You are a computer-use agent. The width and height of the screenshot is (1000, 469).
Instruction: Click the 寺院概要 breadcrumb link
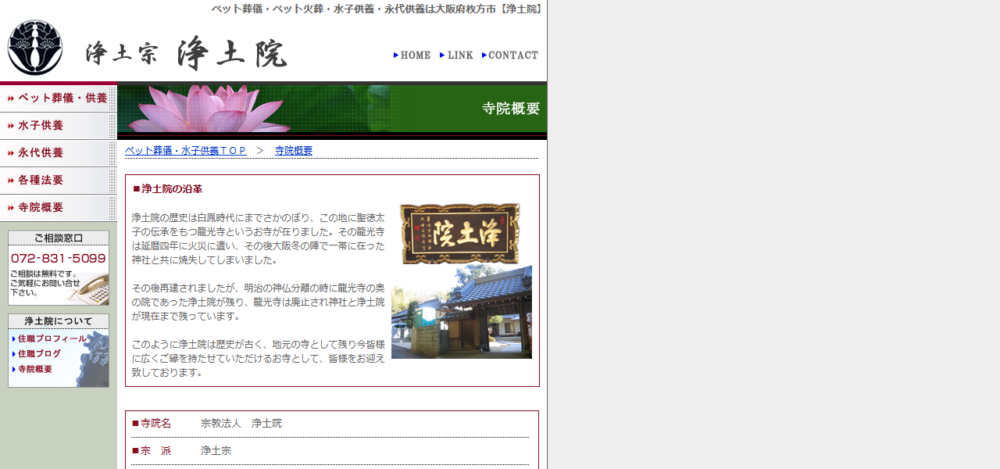click(293, 151)
